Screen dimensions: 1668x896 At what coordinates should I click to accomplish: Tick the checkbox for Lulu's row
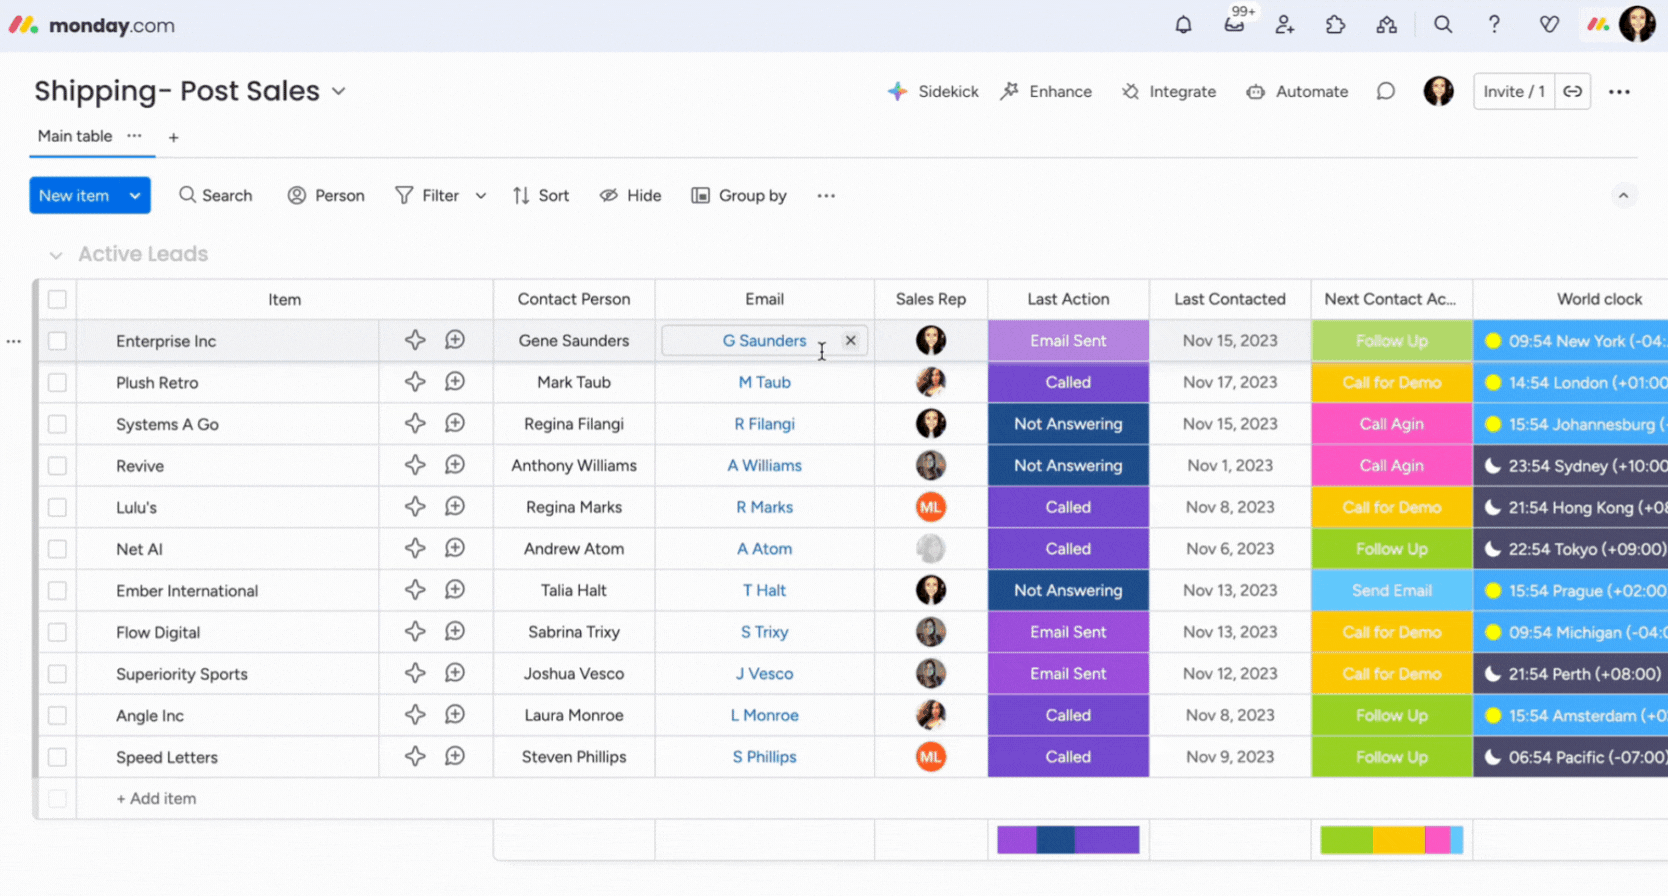(58, 508)
